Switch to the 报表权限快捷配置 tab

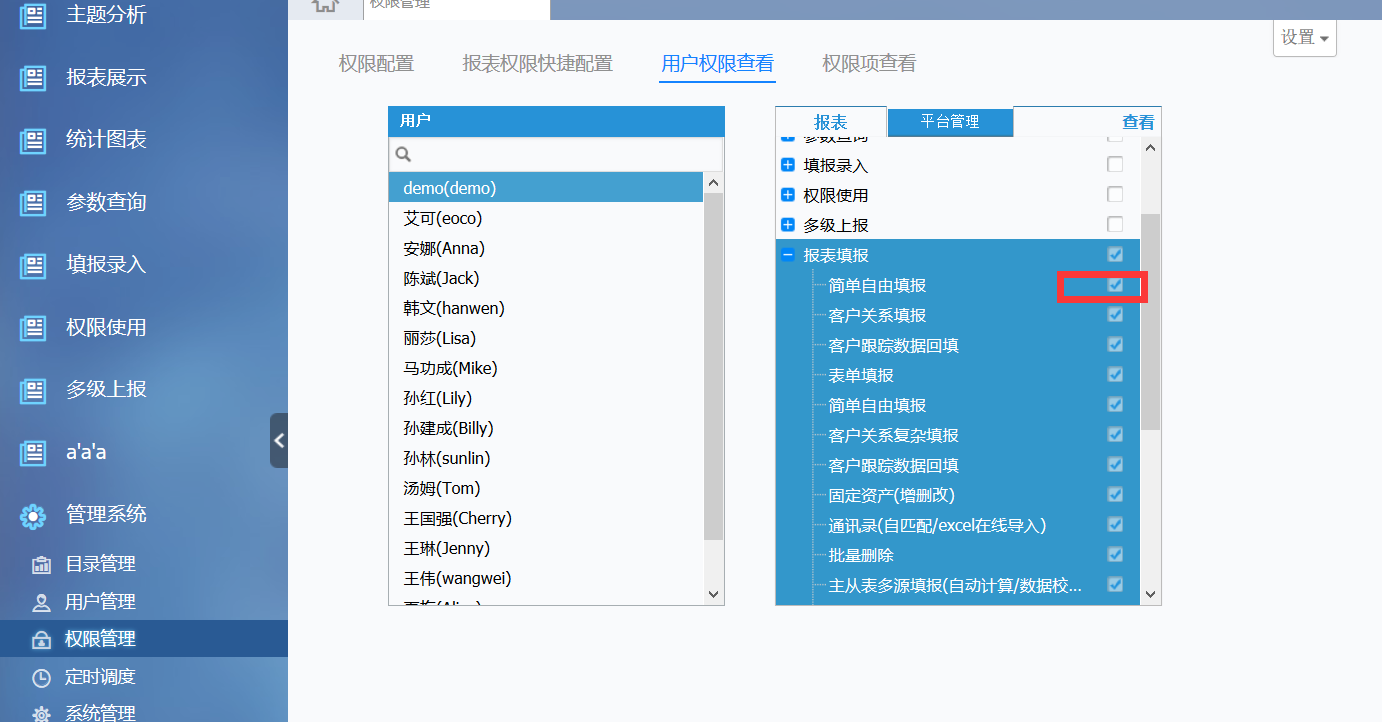(x=537, y=64)
